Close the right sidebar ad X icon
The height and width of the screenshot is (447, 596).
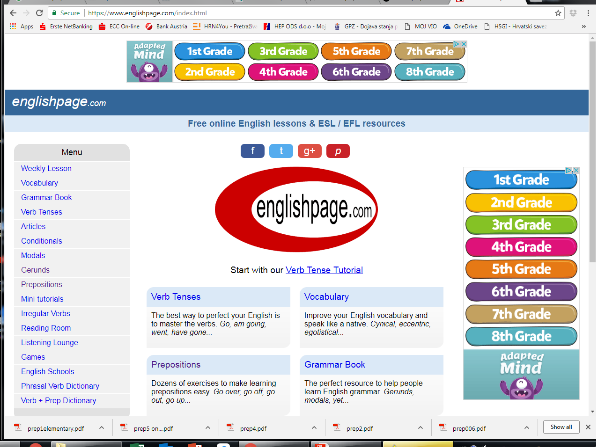[576, 170]
